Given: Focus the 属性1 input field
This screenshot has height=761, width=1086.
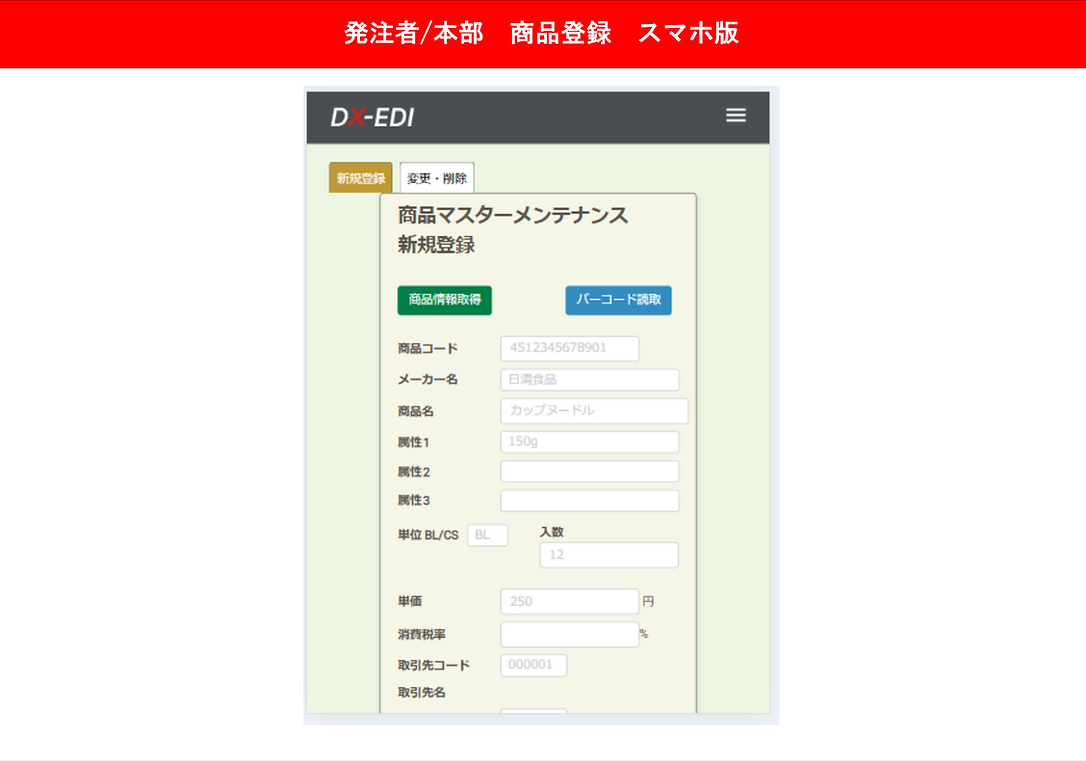Looking at the screenshot, I should (x=589, y=442).
